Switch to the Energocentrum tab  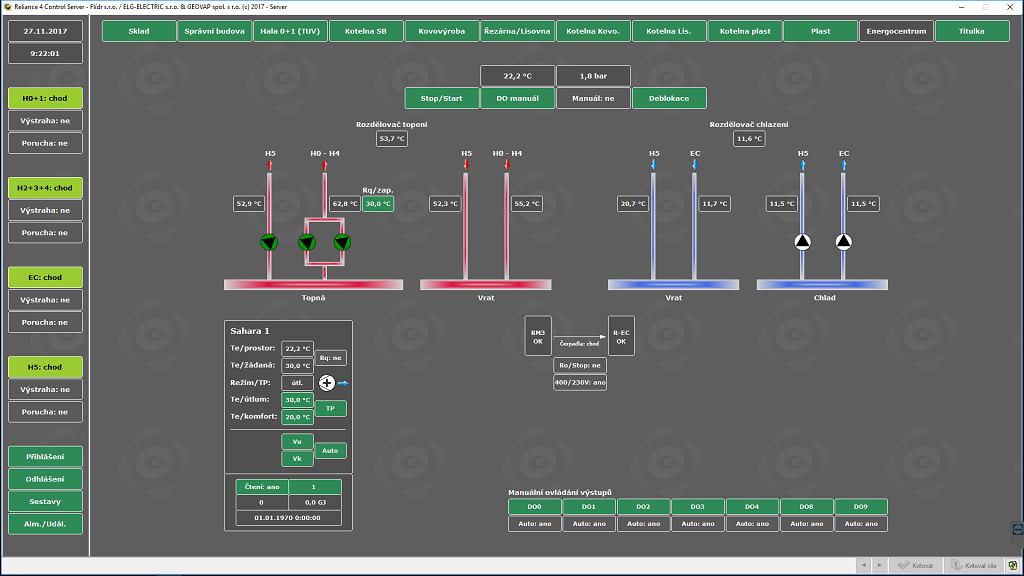click(x=895, y=31)
